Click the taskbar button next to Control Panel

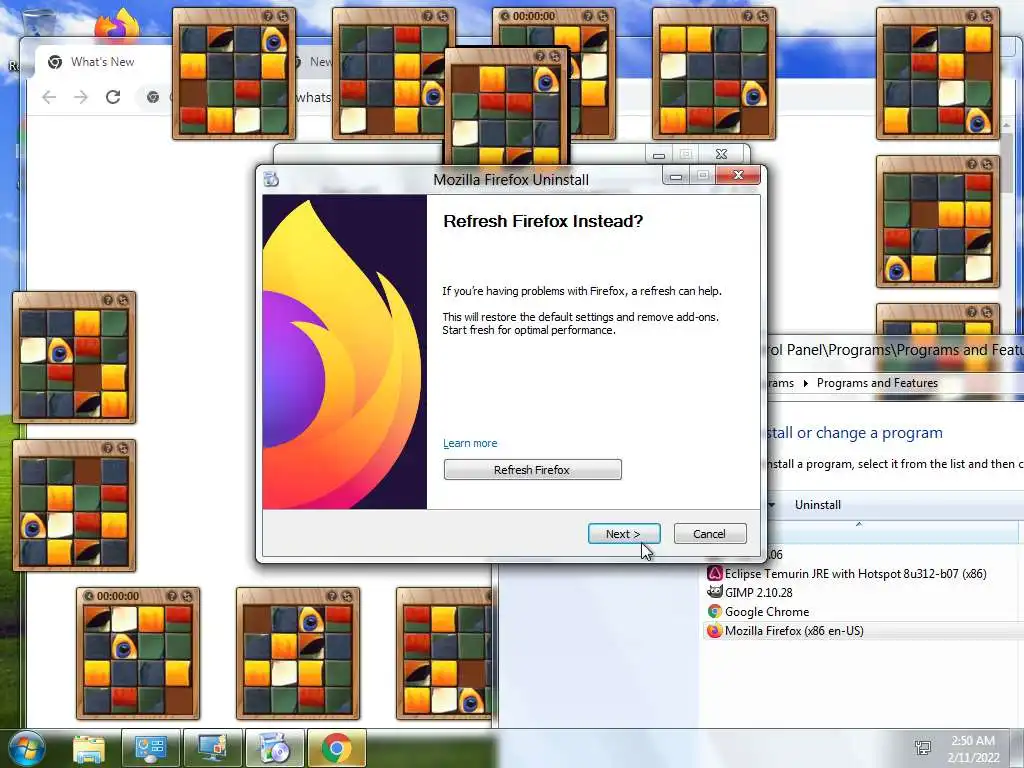point(213,748)
